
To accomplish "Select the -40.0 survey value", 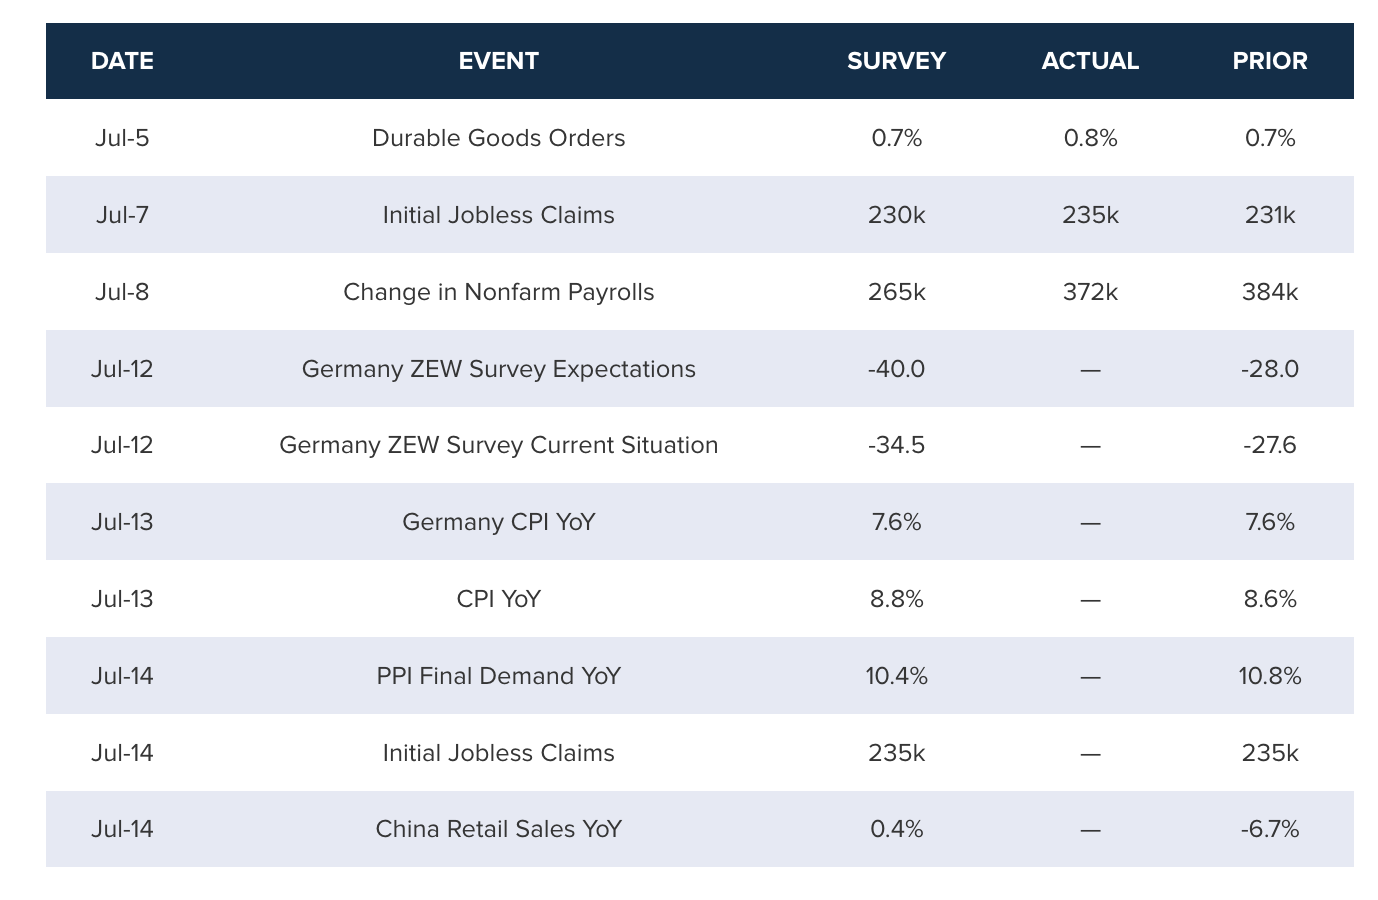I will (896, 369).
